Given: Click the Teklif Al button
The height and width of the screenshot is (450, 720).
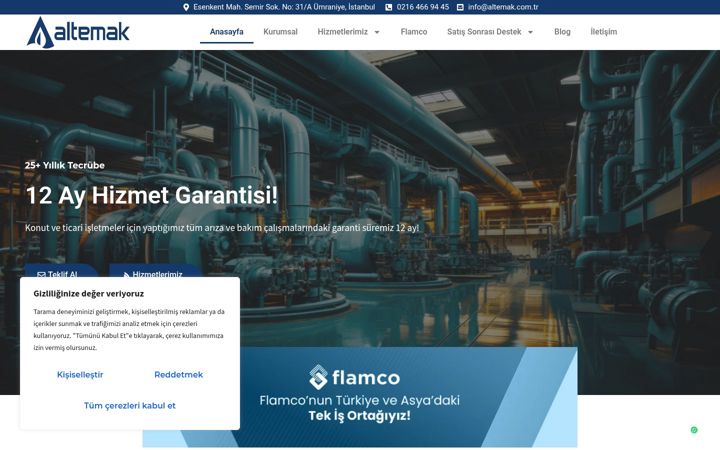Looking at the screenshot, I should 61,271.
